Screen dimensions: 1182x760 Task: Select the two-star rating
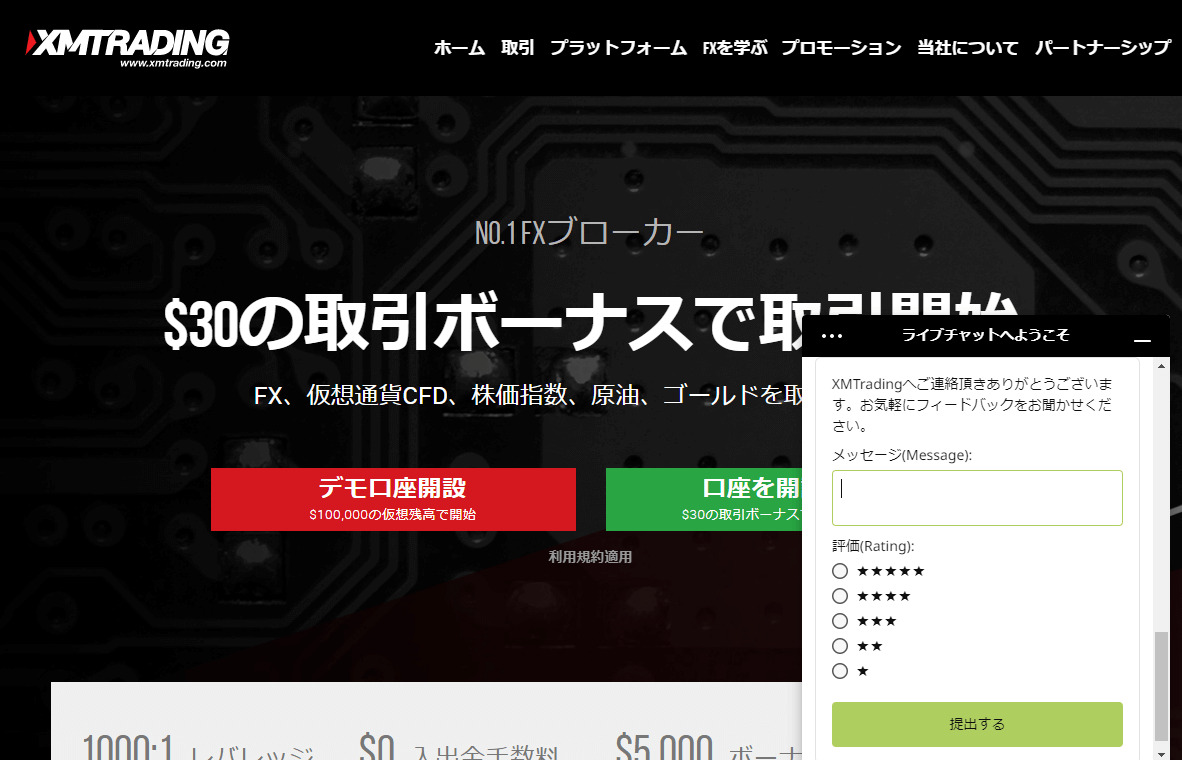pos(840,645)
